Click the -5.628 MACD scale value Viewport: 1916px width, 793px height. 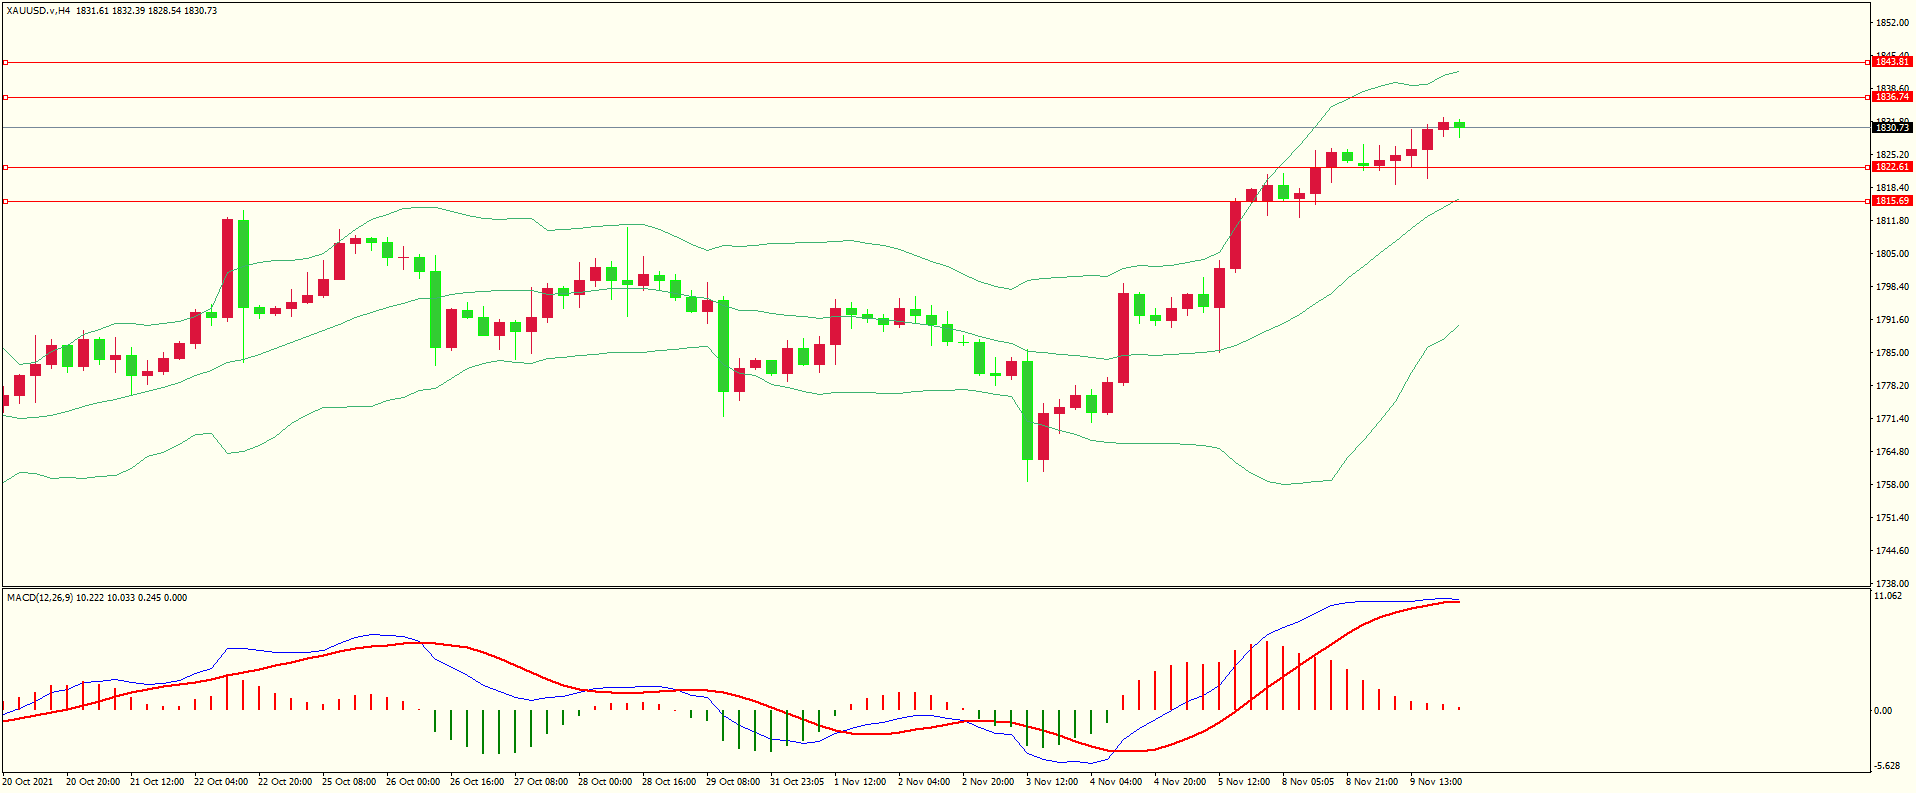coord(1888,766)
